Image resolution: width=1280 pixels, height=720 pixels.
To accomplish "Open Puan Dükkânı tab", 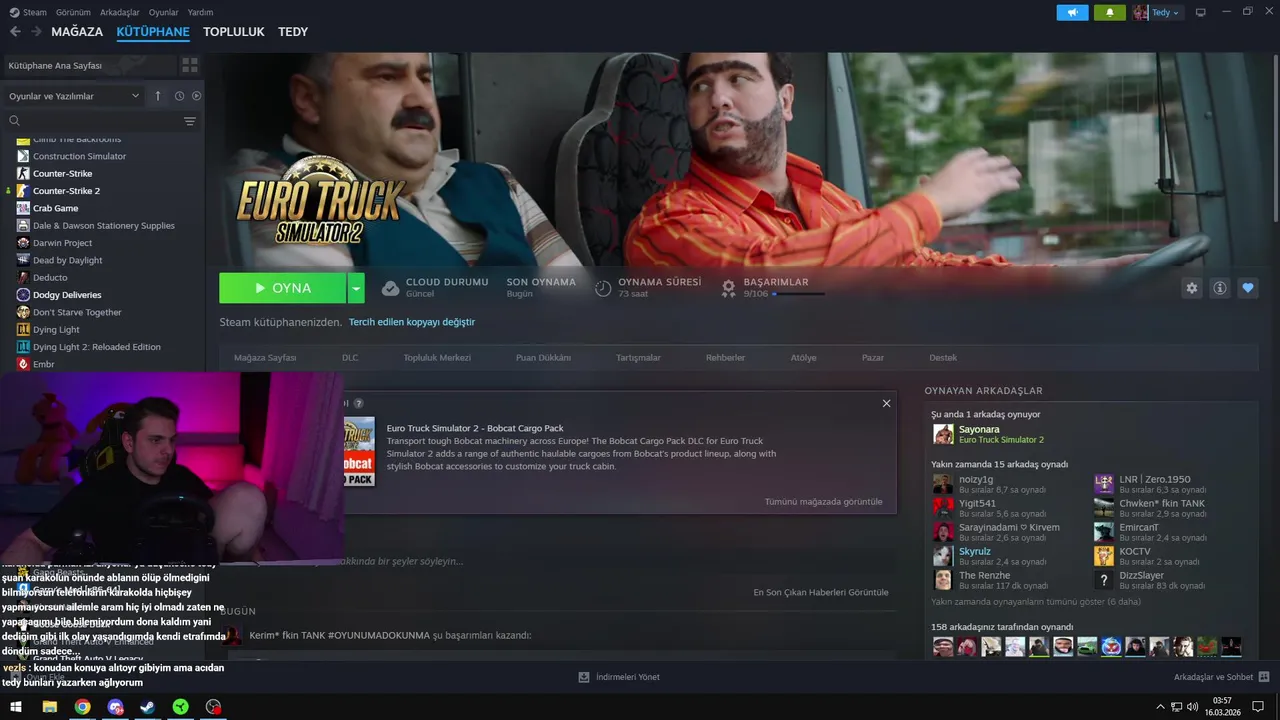I will (543, 357).
